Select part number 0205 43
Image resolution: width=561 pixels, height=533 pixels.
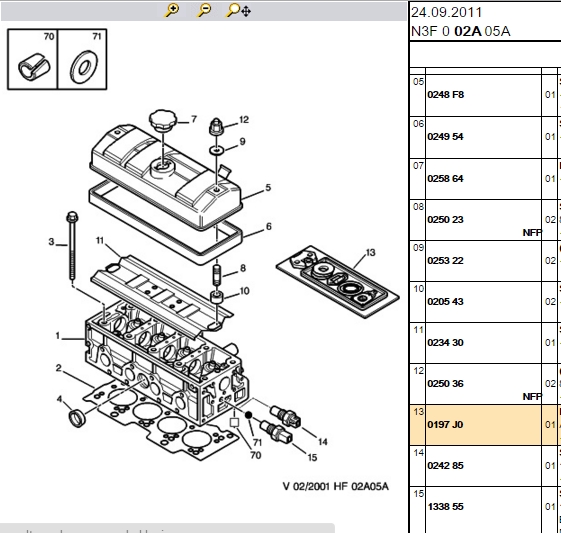pyautogui.click(x=445, y=302)
